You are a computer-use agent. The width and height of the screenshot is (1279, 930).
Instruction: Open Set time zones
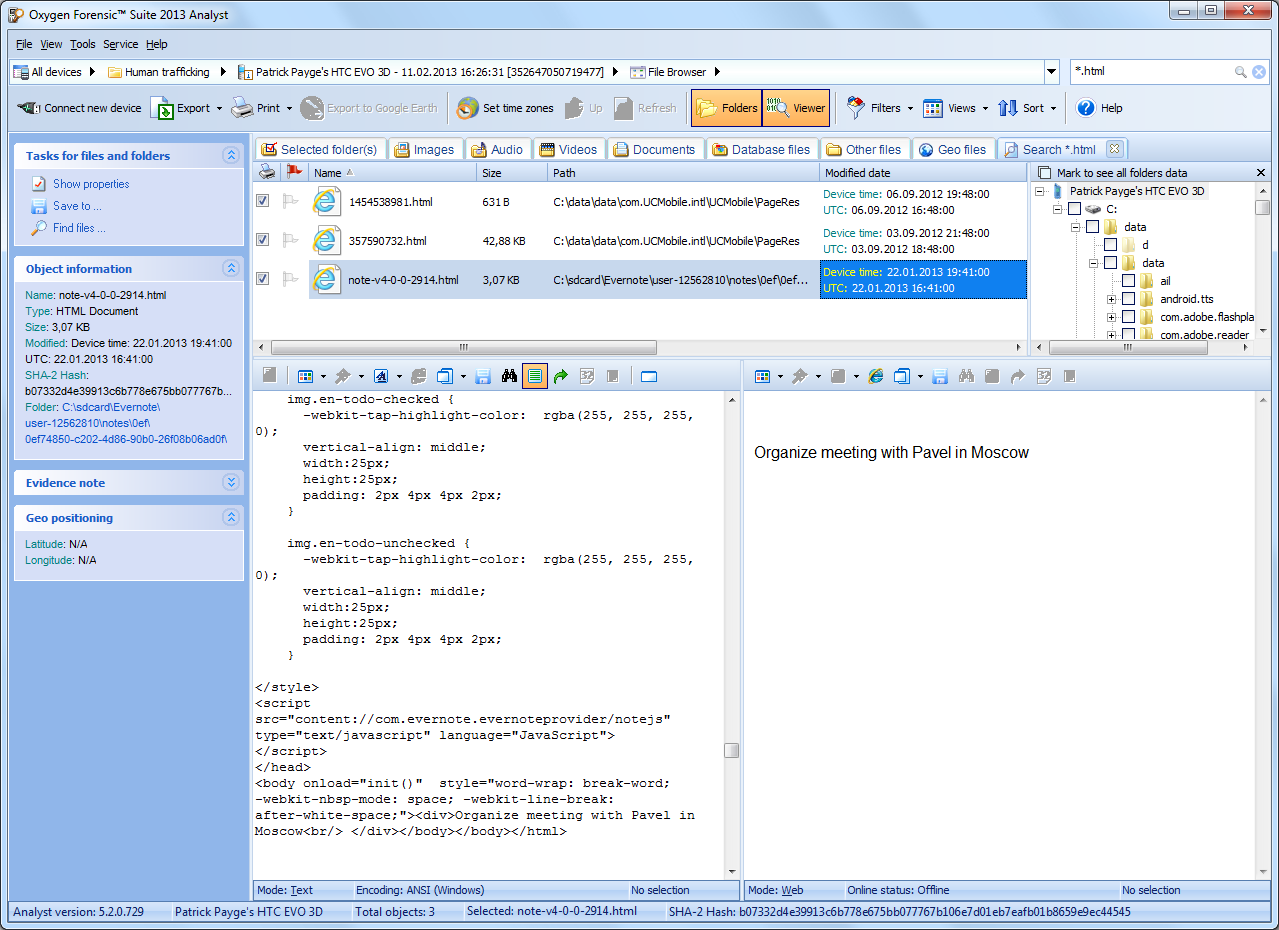coord(505,108)
